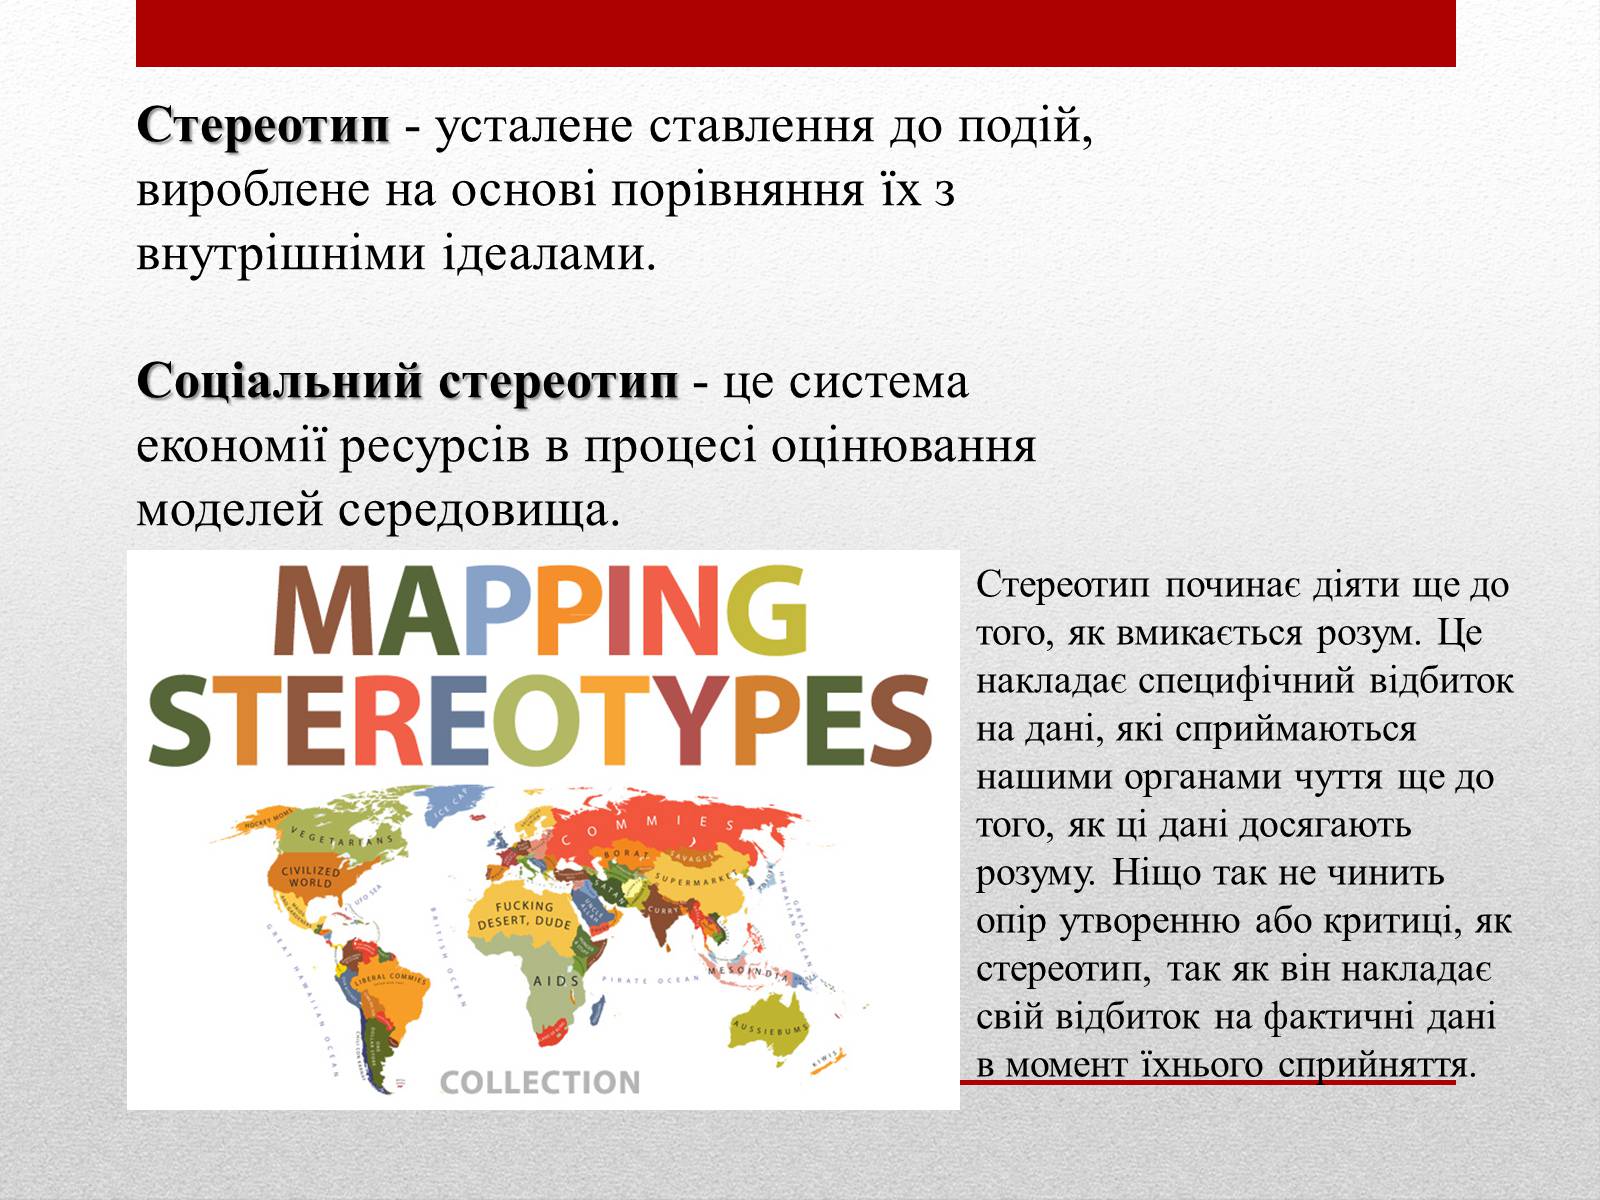
Task: Click the "COLLECTION" caption under the map
Action: 540,1082
